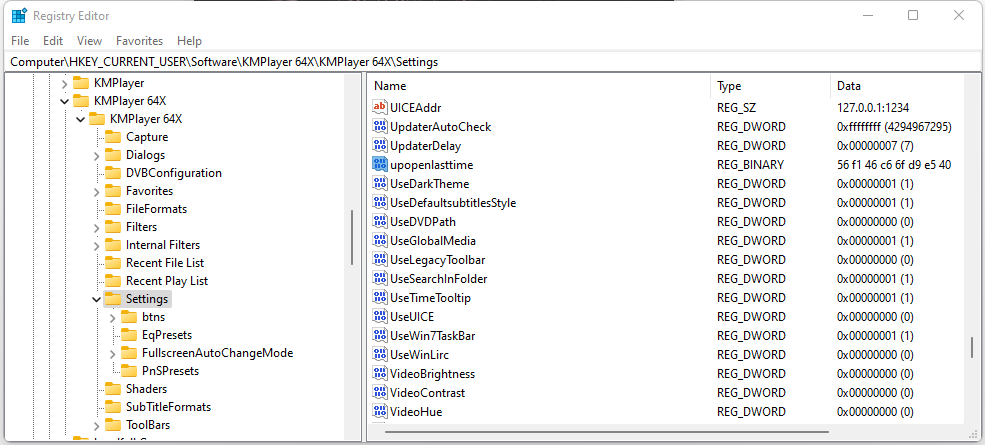Open the Help menu
Screen dimensions: 985x445
pos(189,41)
